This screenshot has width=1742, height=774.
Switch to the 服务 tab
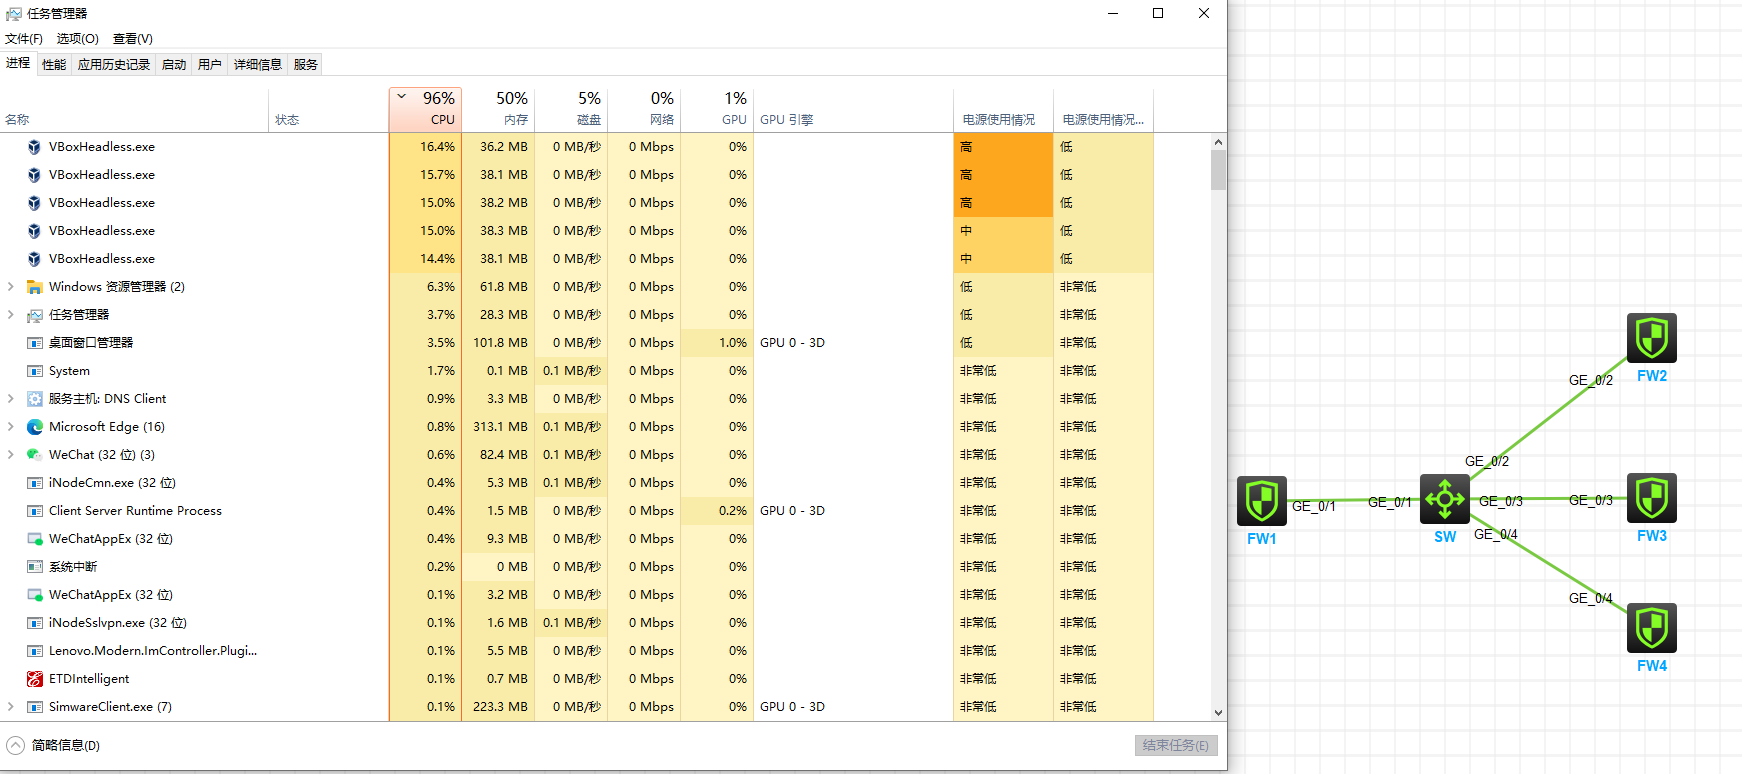click(x=306, y=65)
